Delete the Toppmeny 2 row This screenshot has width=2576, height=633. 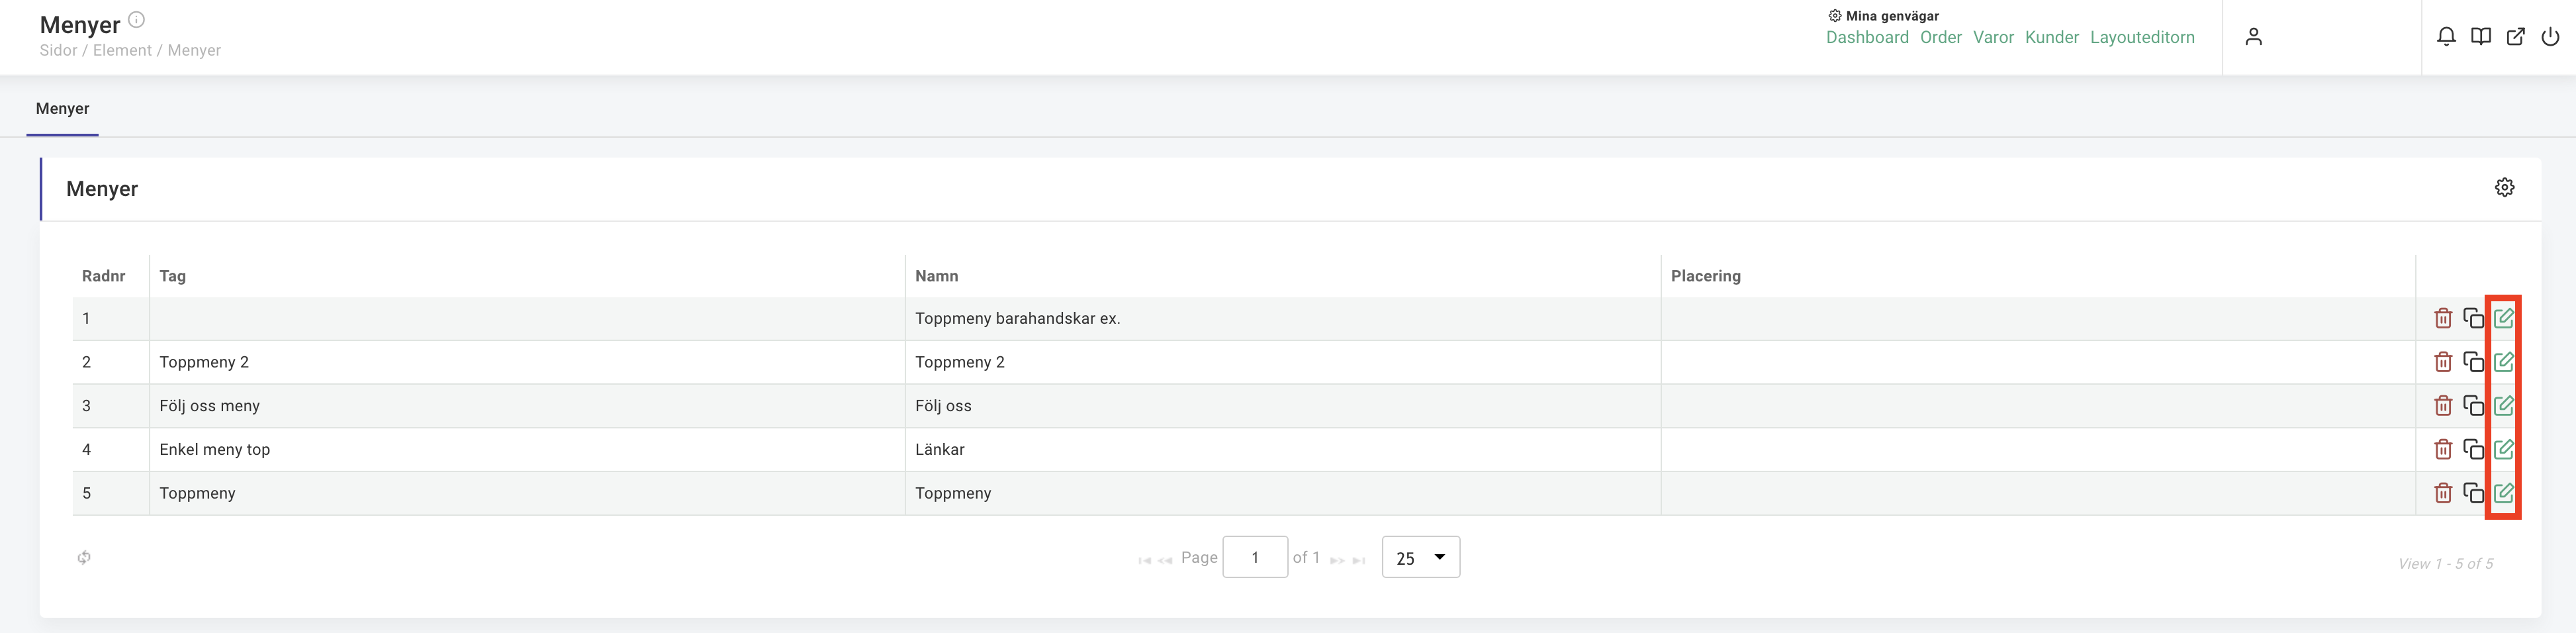(2443, 362)
